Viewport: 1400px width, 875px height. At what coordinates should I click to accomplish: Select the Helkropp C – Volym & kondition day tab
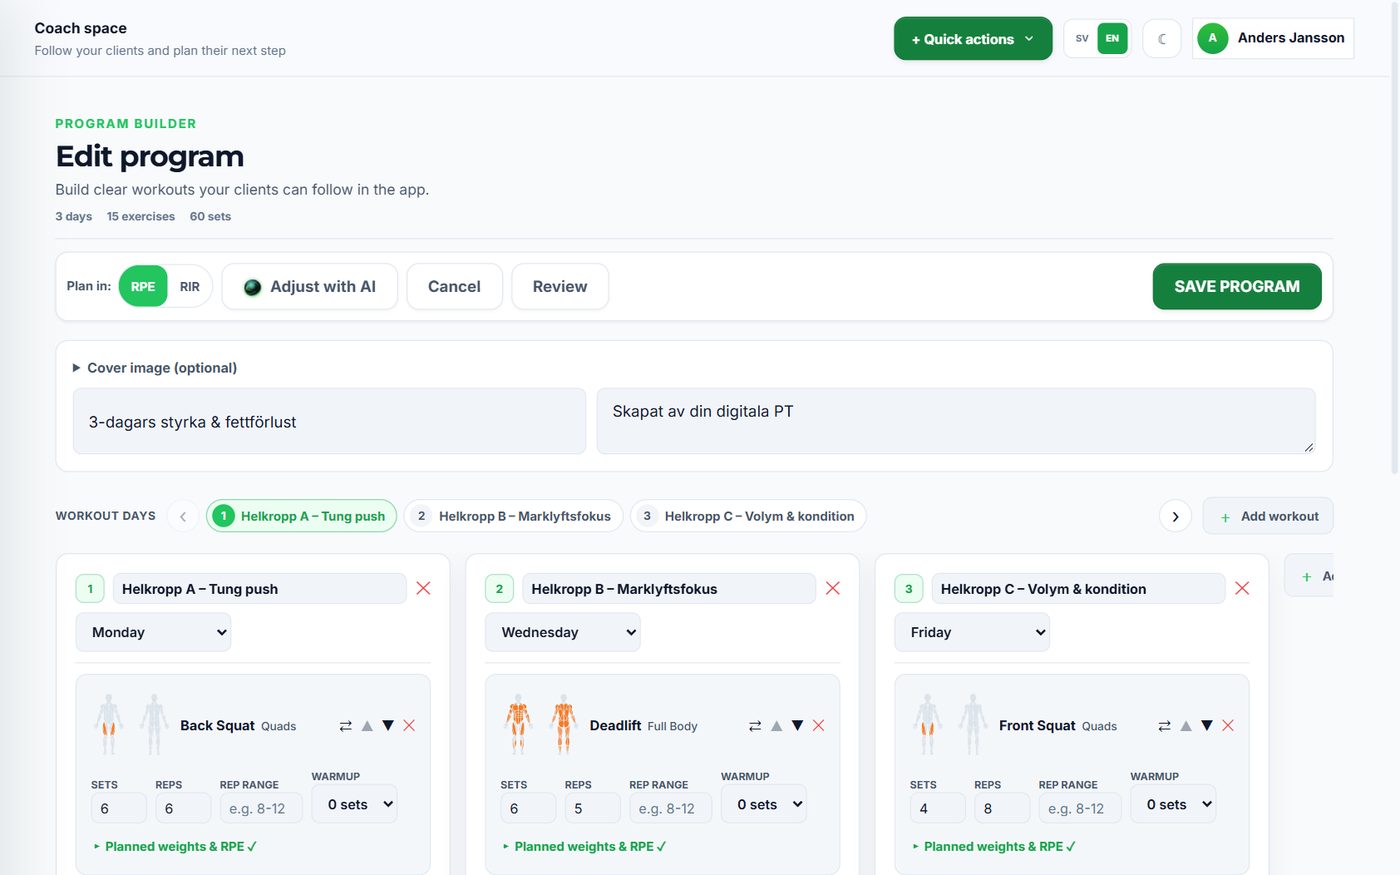(x=748, y=516)
